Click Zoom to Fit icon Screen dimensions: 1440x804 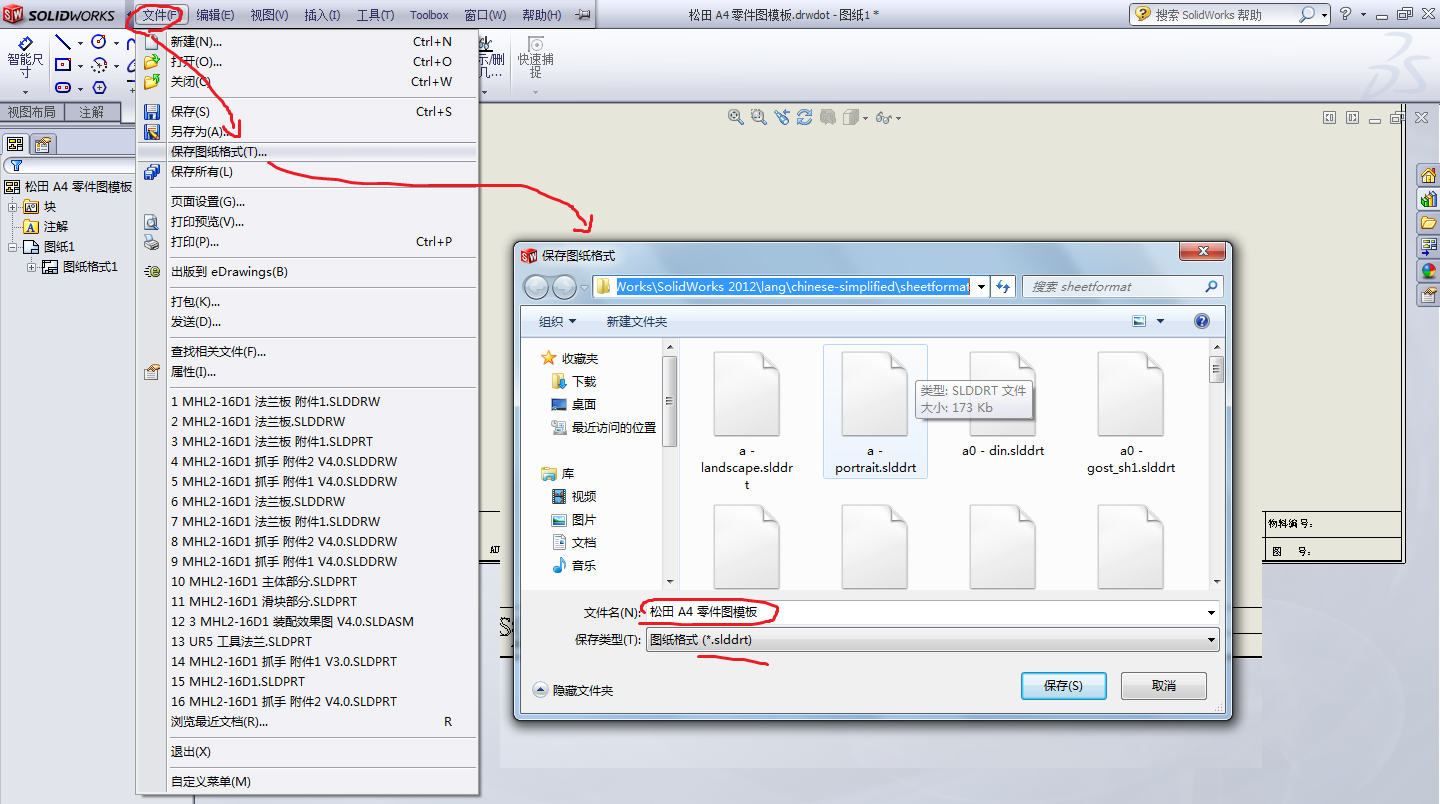[736, 117]
